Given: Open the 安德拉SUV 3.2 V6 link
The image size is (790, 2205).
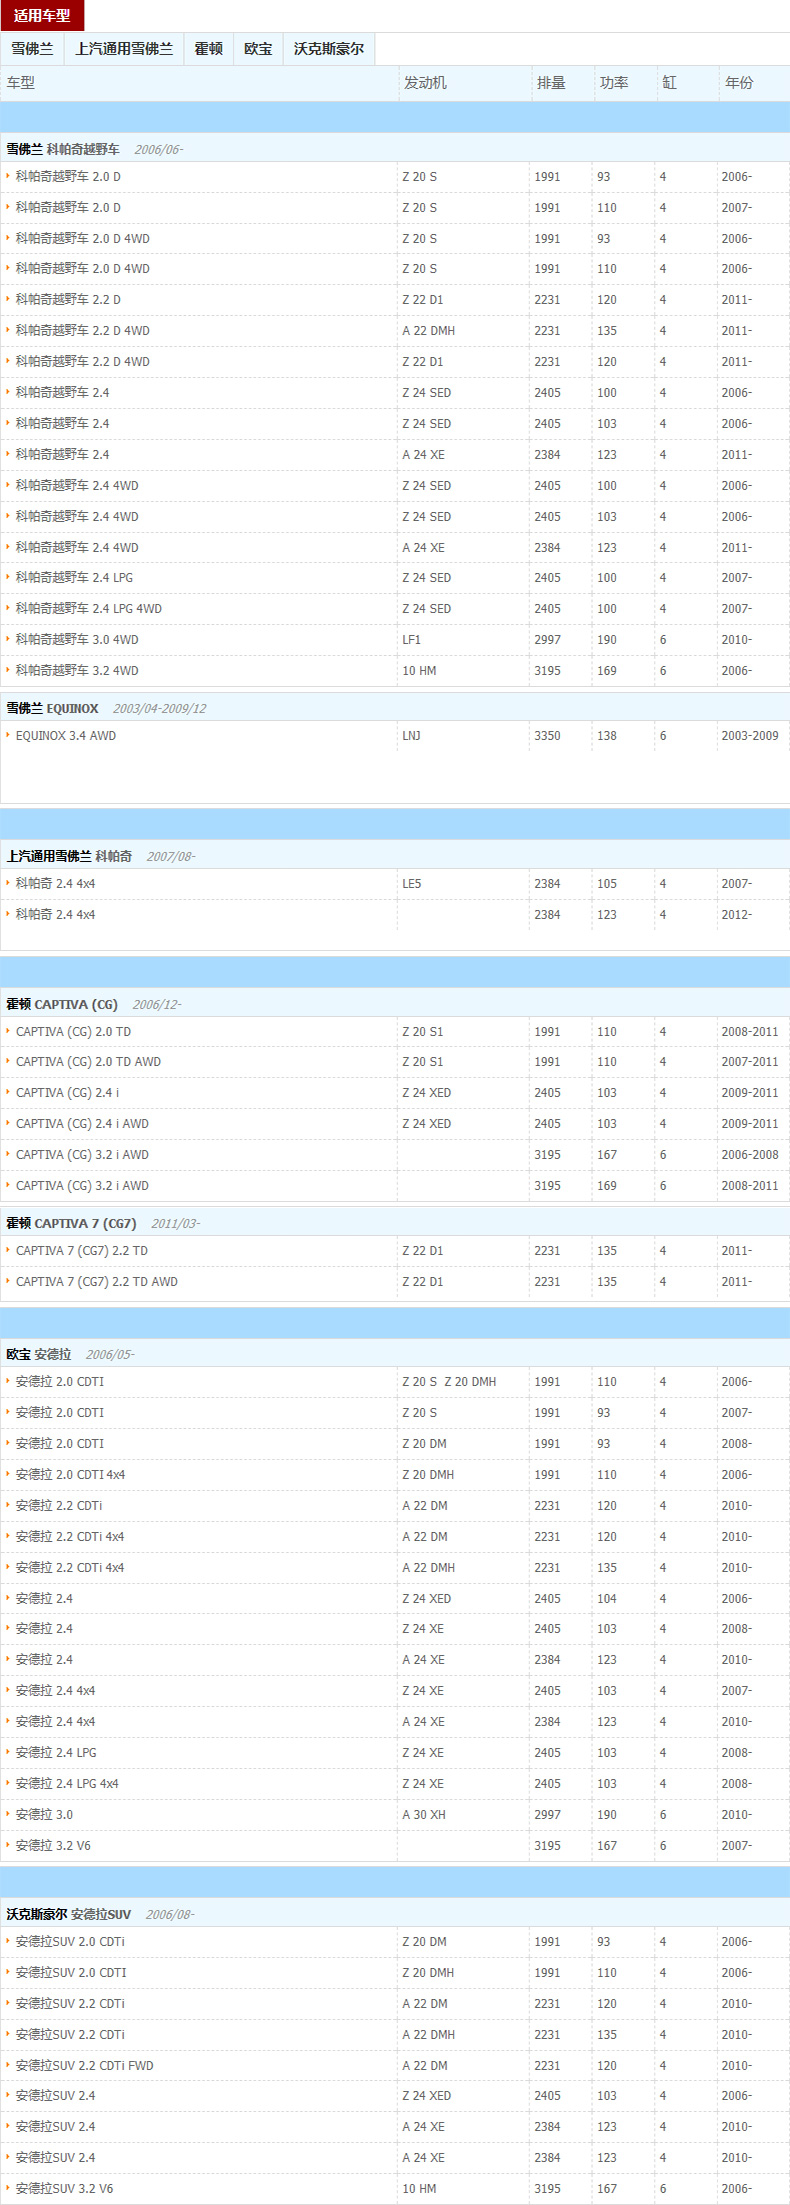Looking at the screenshot, I should [x=65, y=2189].
